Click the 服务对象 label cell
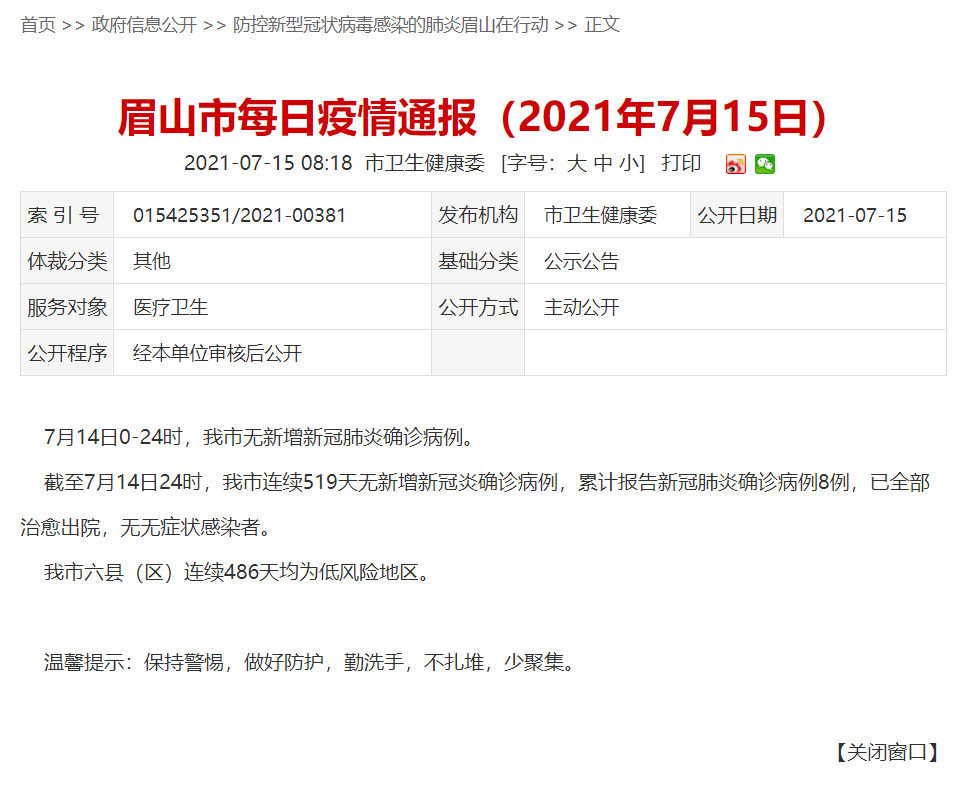The image size is (968, 786). [67, 307]
